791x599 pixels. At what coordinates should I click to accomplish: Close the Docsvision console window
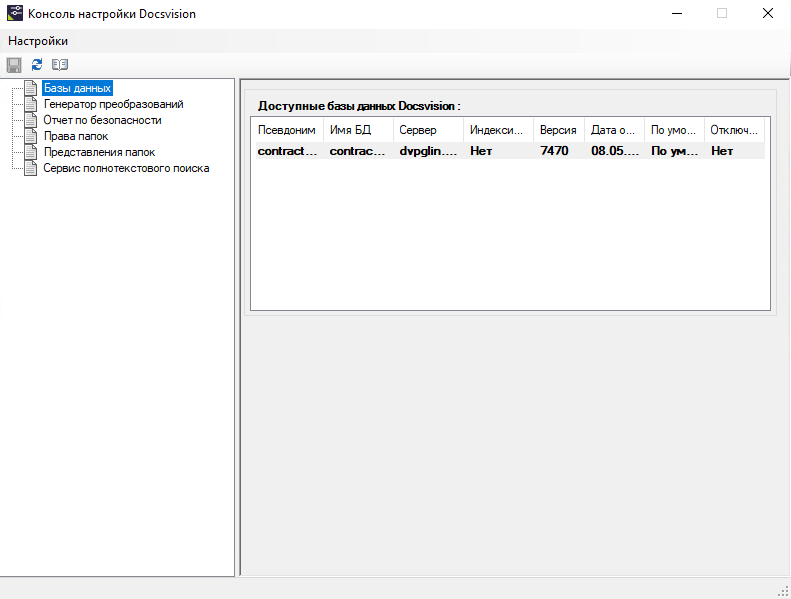click(x=768, y=13)
